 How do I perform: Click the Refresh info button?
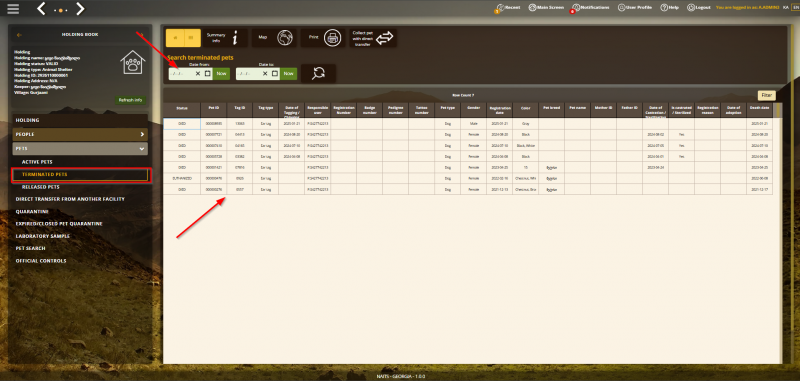[x=130, y=100]
